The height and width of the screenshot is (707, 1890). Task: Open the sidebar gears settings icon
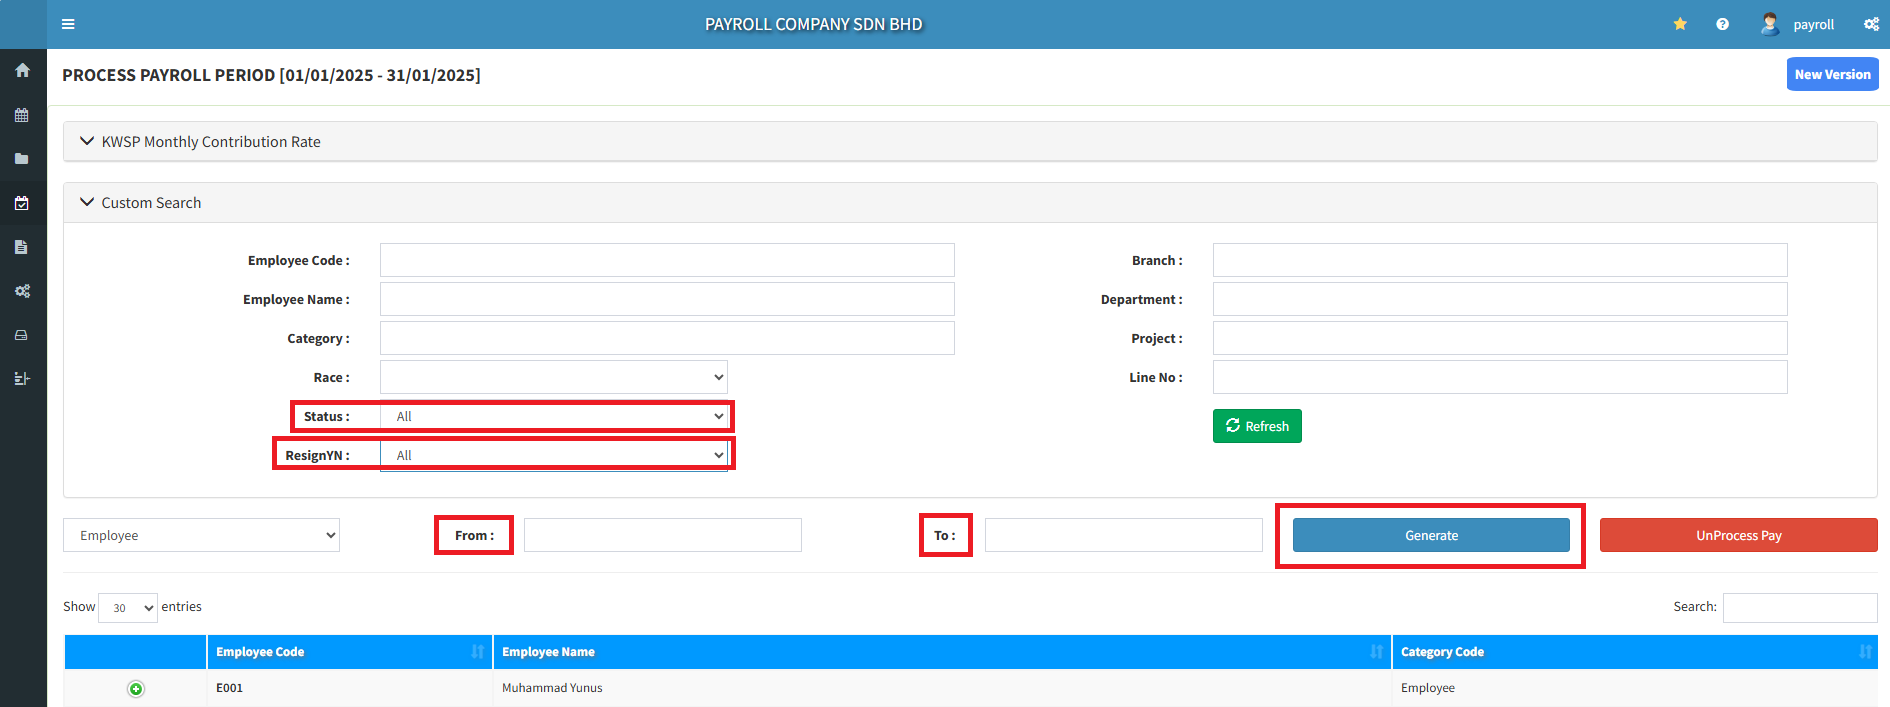22,291
